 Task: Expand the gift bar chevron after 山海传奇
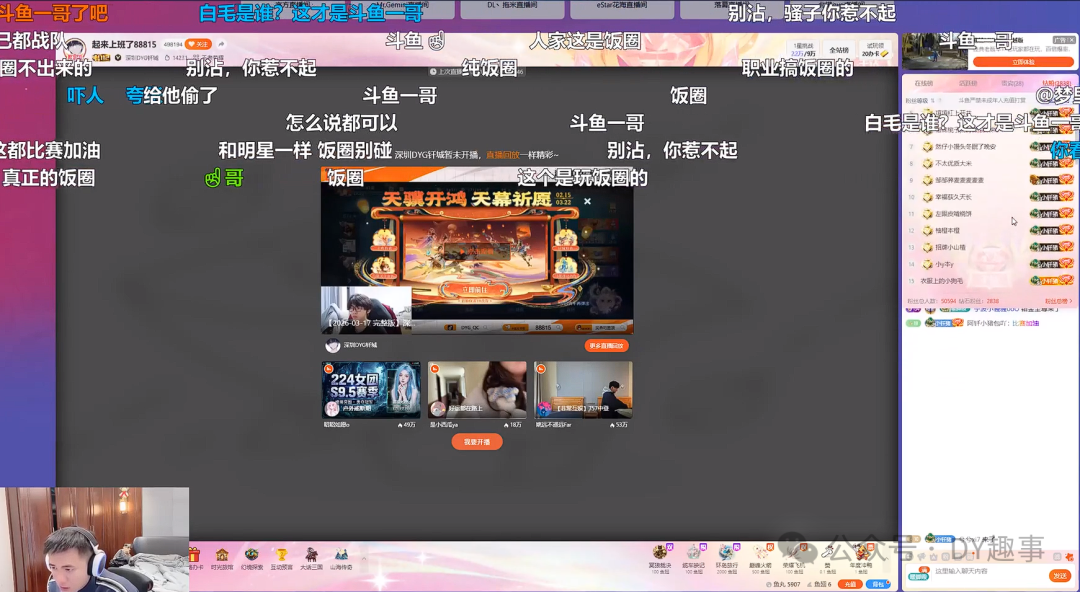[364, 558]
